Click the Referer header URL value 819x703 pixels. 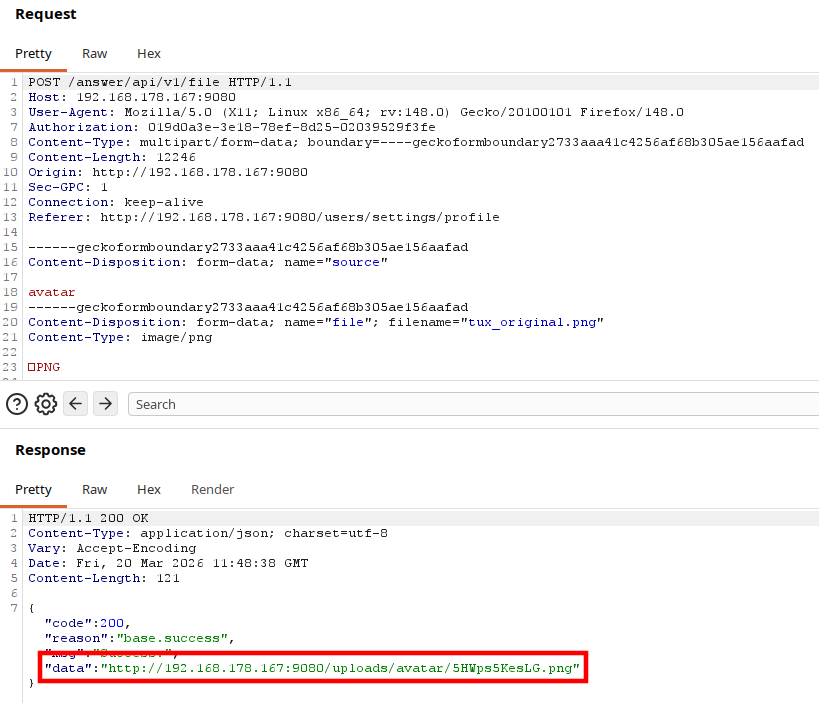[x=300, y=217]
